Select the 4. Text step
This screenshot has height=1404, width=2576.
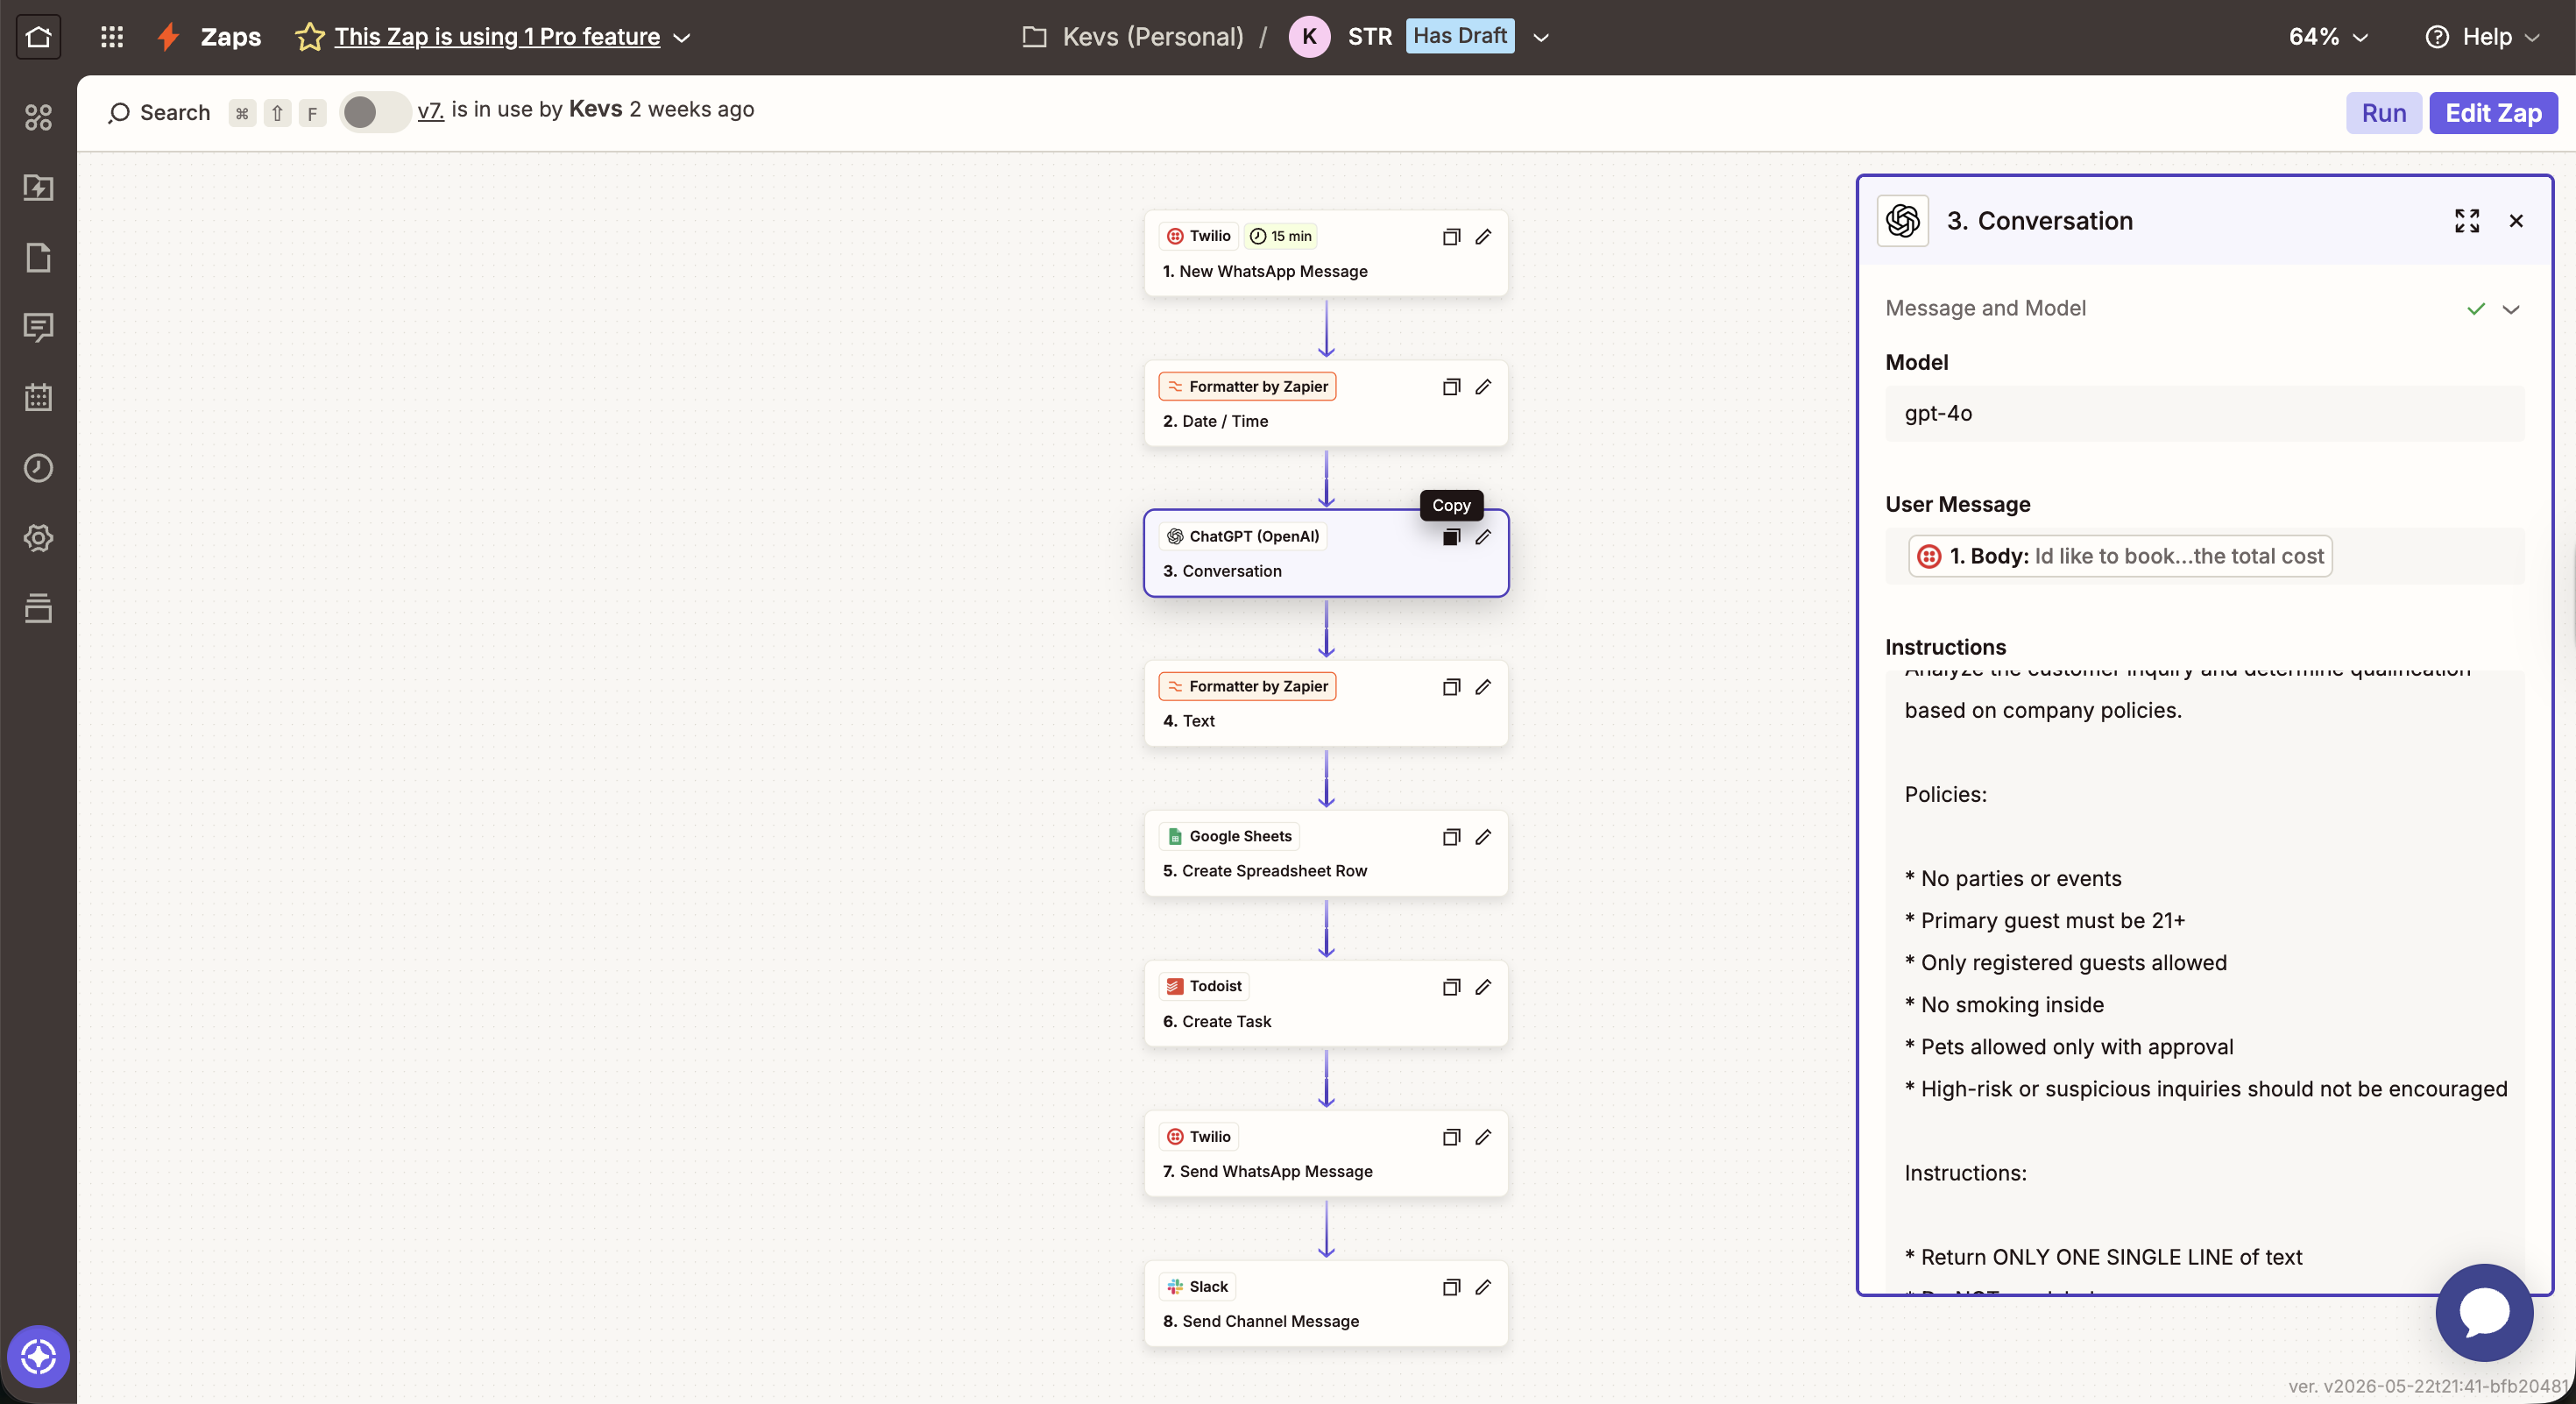[x=1325, y=703]
